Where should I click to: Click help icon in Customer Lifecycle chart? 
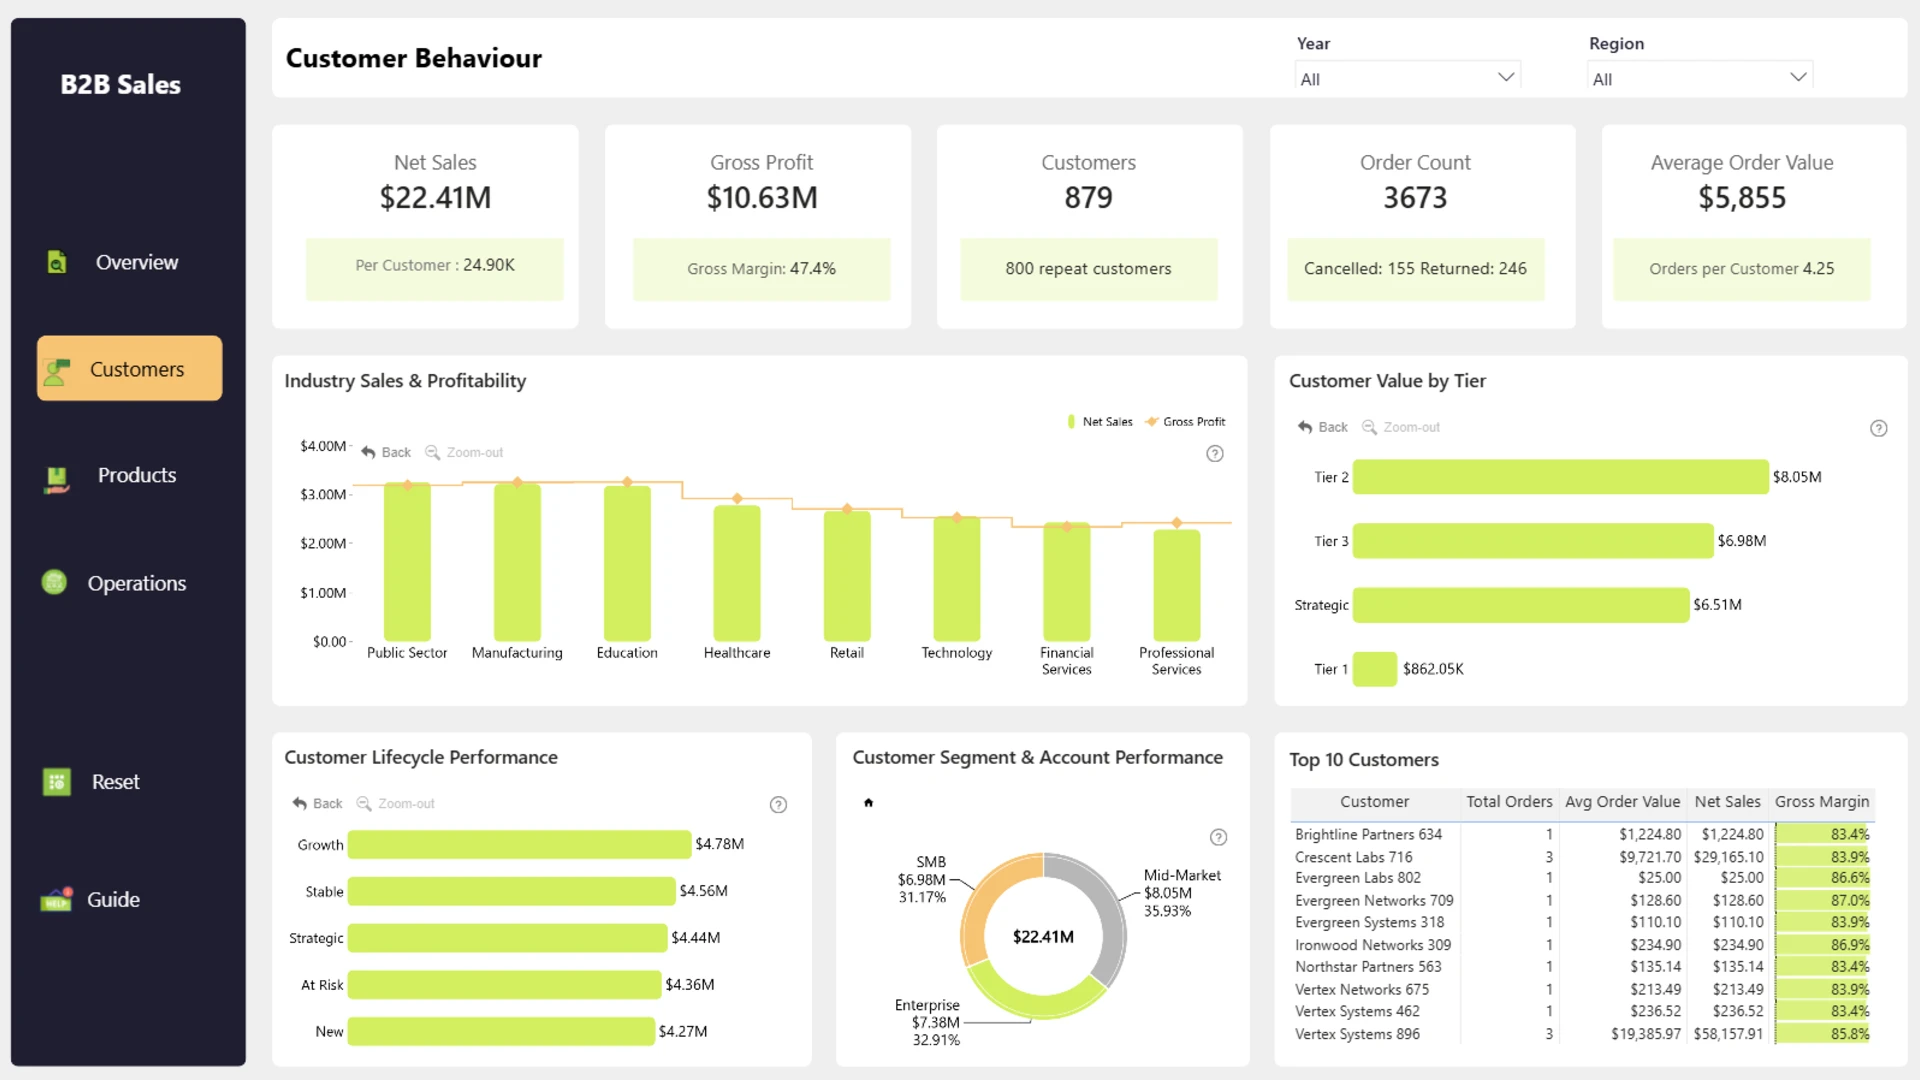click(x=778, y=805)
